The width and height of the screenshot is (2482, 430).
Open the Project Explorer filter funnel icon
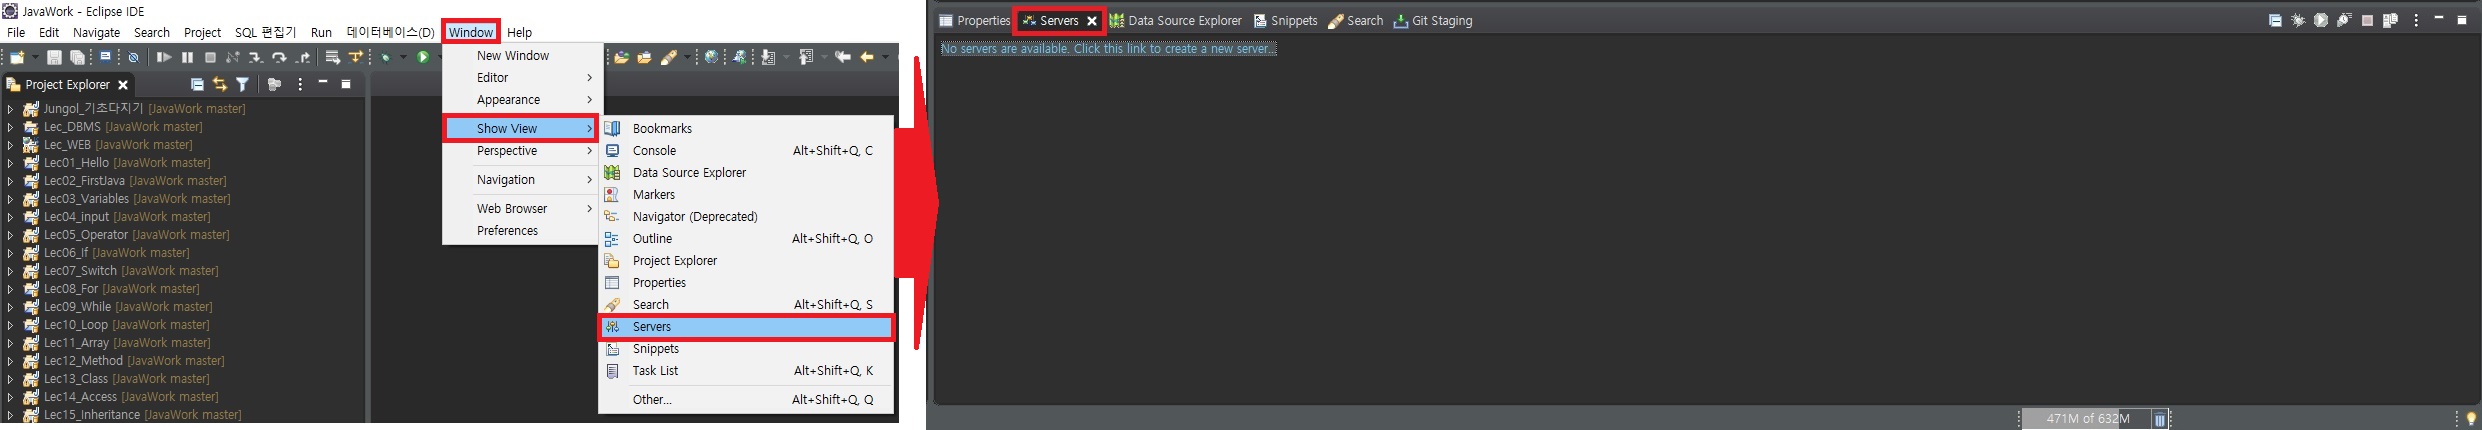[x=242, y=85]
